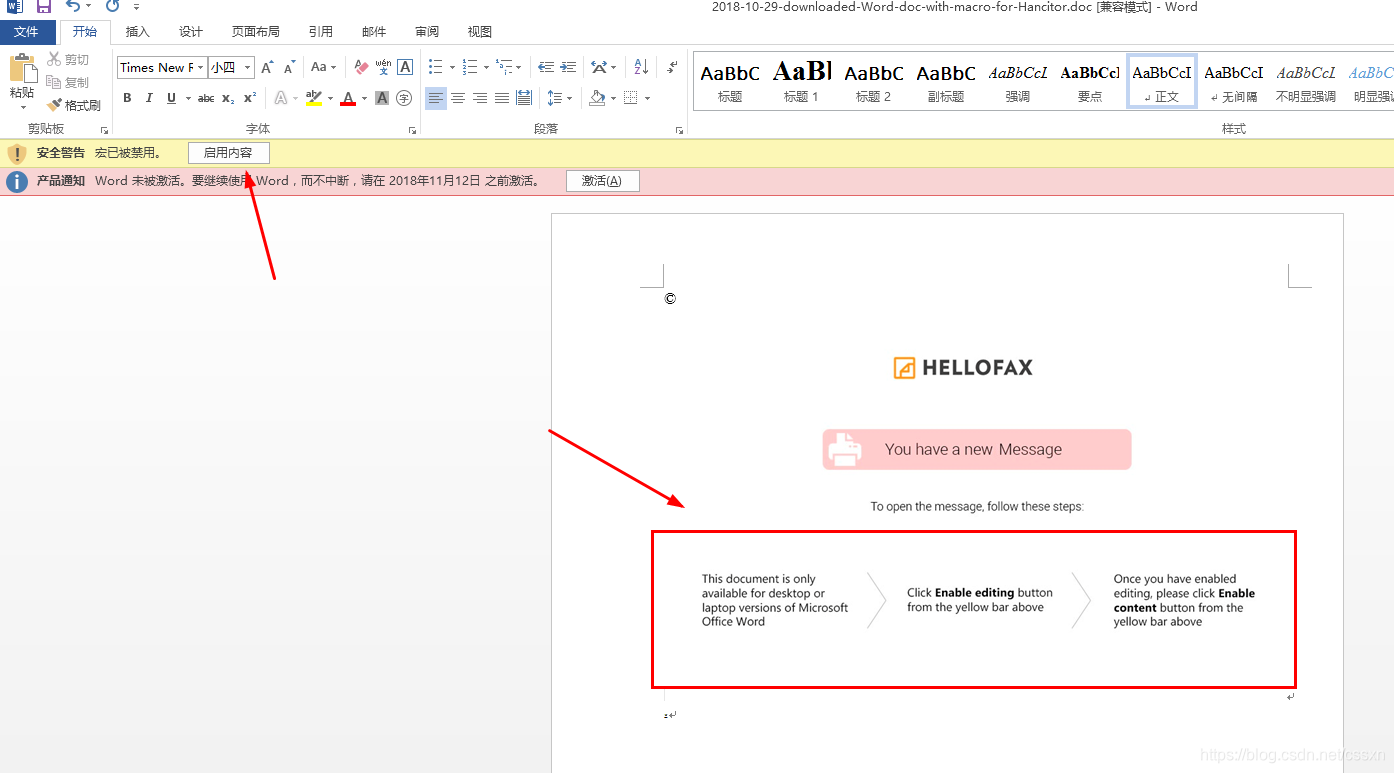
Task: Toggle Align Right paragraph alignment
Action: pos(480,98)
